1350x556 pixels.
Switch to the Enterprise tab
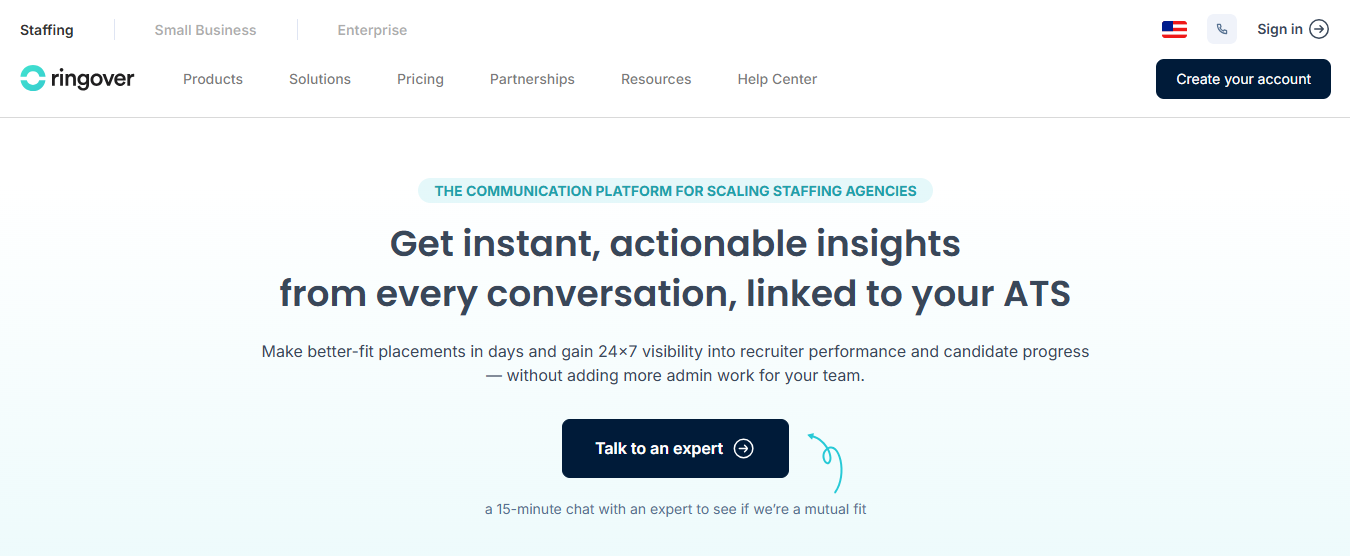(x=372, y=30)
